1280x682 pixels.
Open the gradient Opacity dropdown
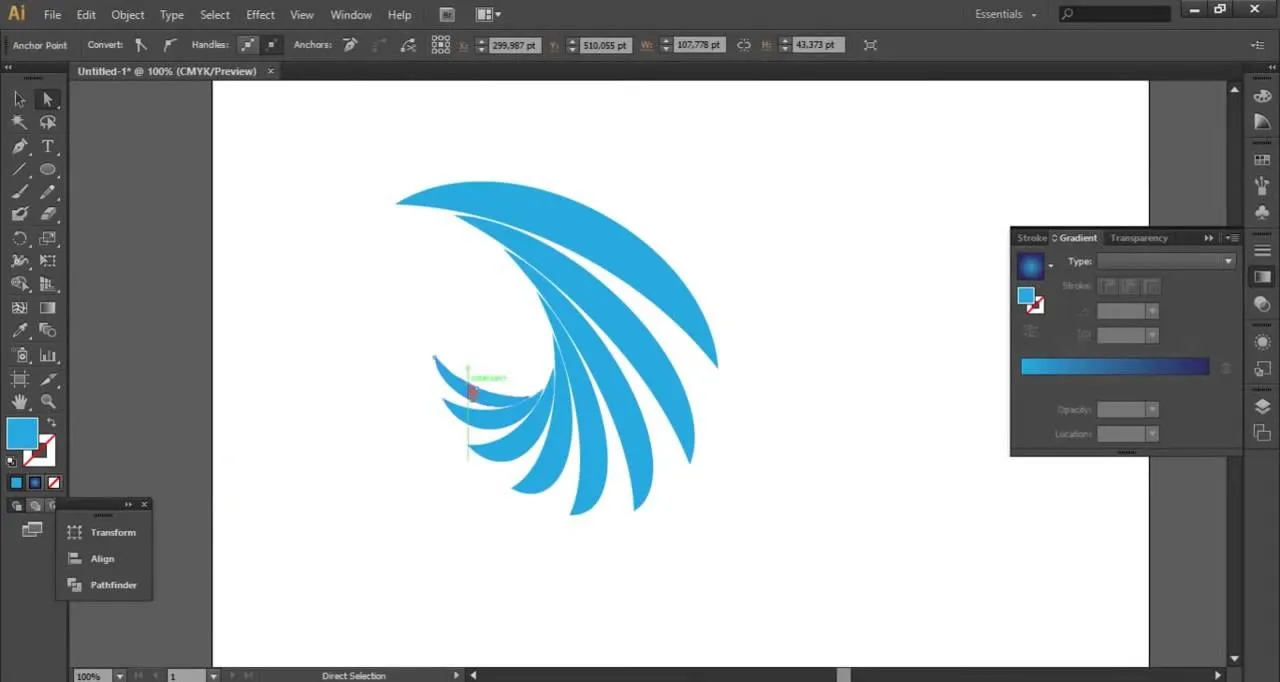pos(1152,410)
